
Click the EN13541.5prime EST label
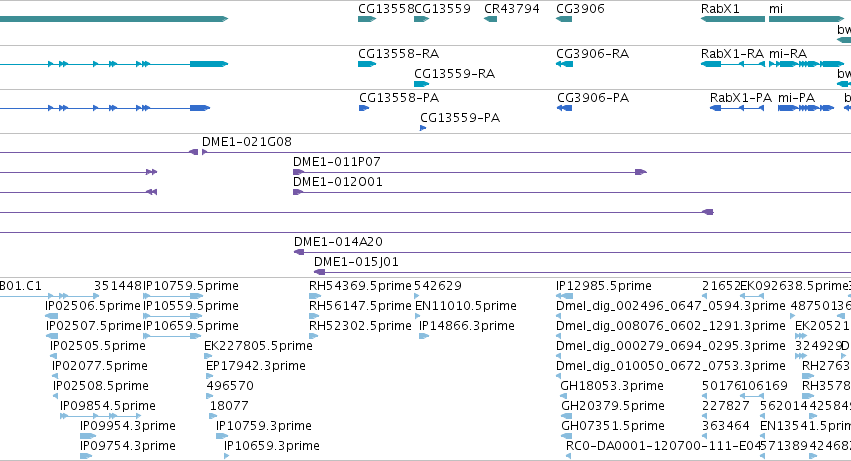click(805, 426)
